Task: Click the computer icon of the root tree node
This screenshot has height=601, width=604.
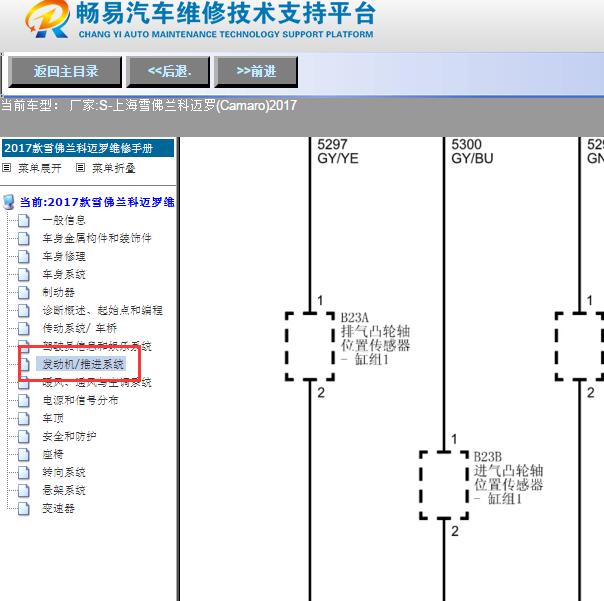Action: tap(9, 202)
